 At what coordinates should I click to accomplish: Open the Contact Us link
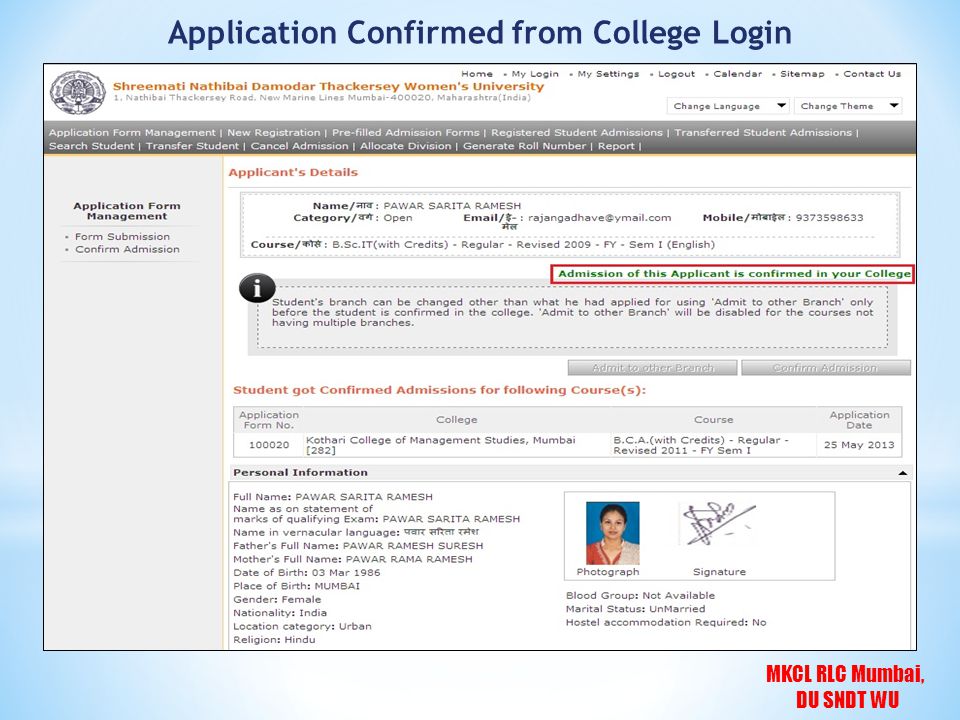point(872,73)
